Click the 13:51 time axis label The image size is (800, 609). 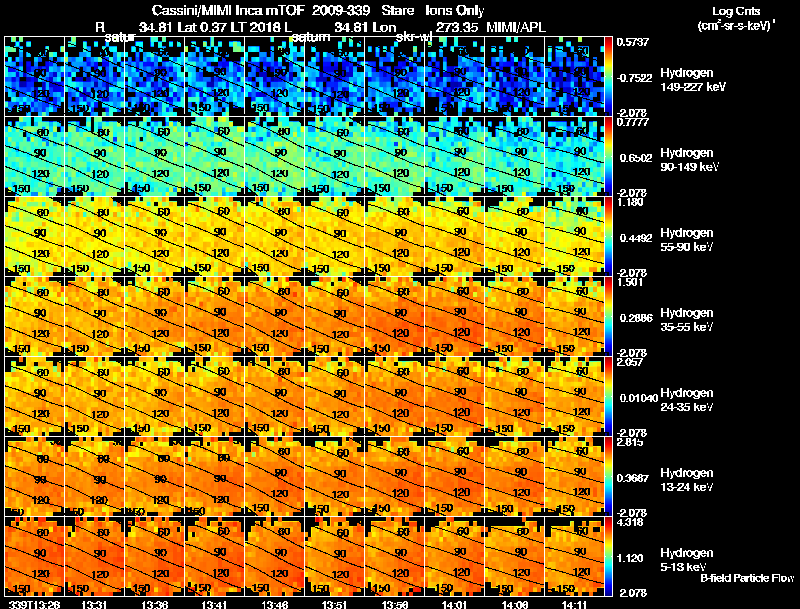pyautogui.click(x=334, y=605)
